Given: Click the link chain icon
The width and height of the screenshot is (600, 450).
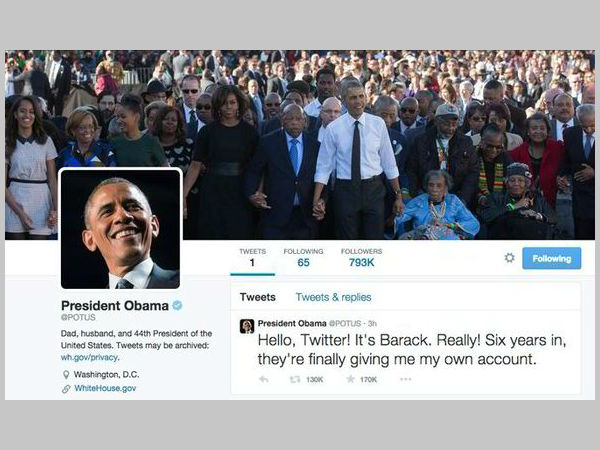Looking at the screenshot, I should point(66,389).
